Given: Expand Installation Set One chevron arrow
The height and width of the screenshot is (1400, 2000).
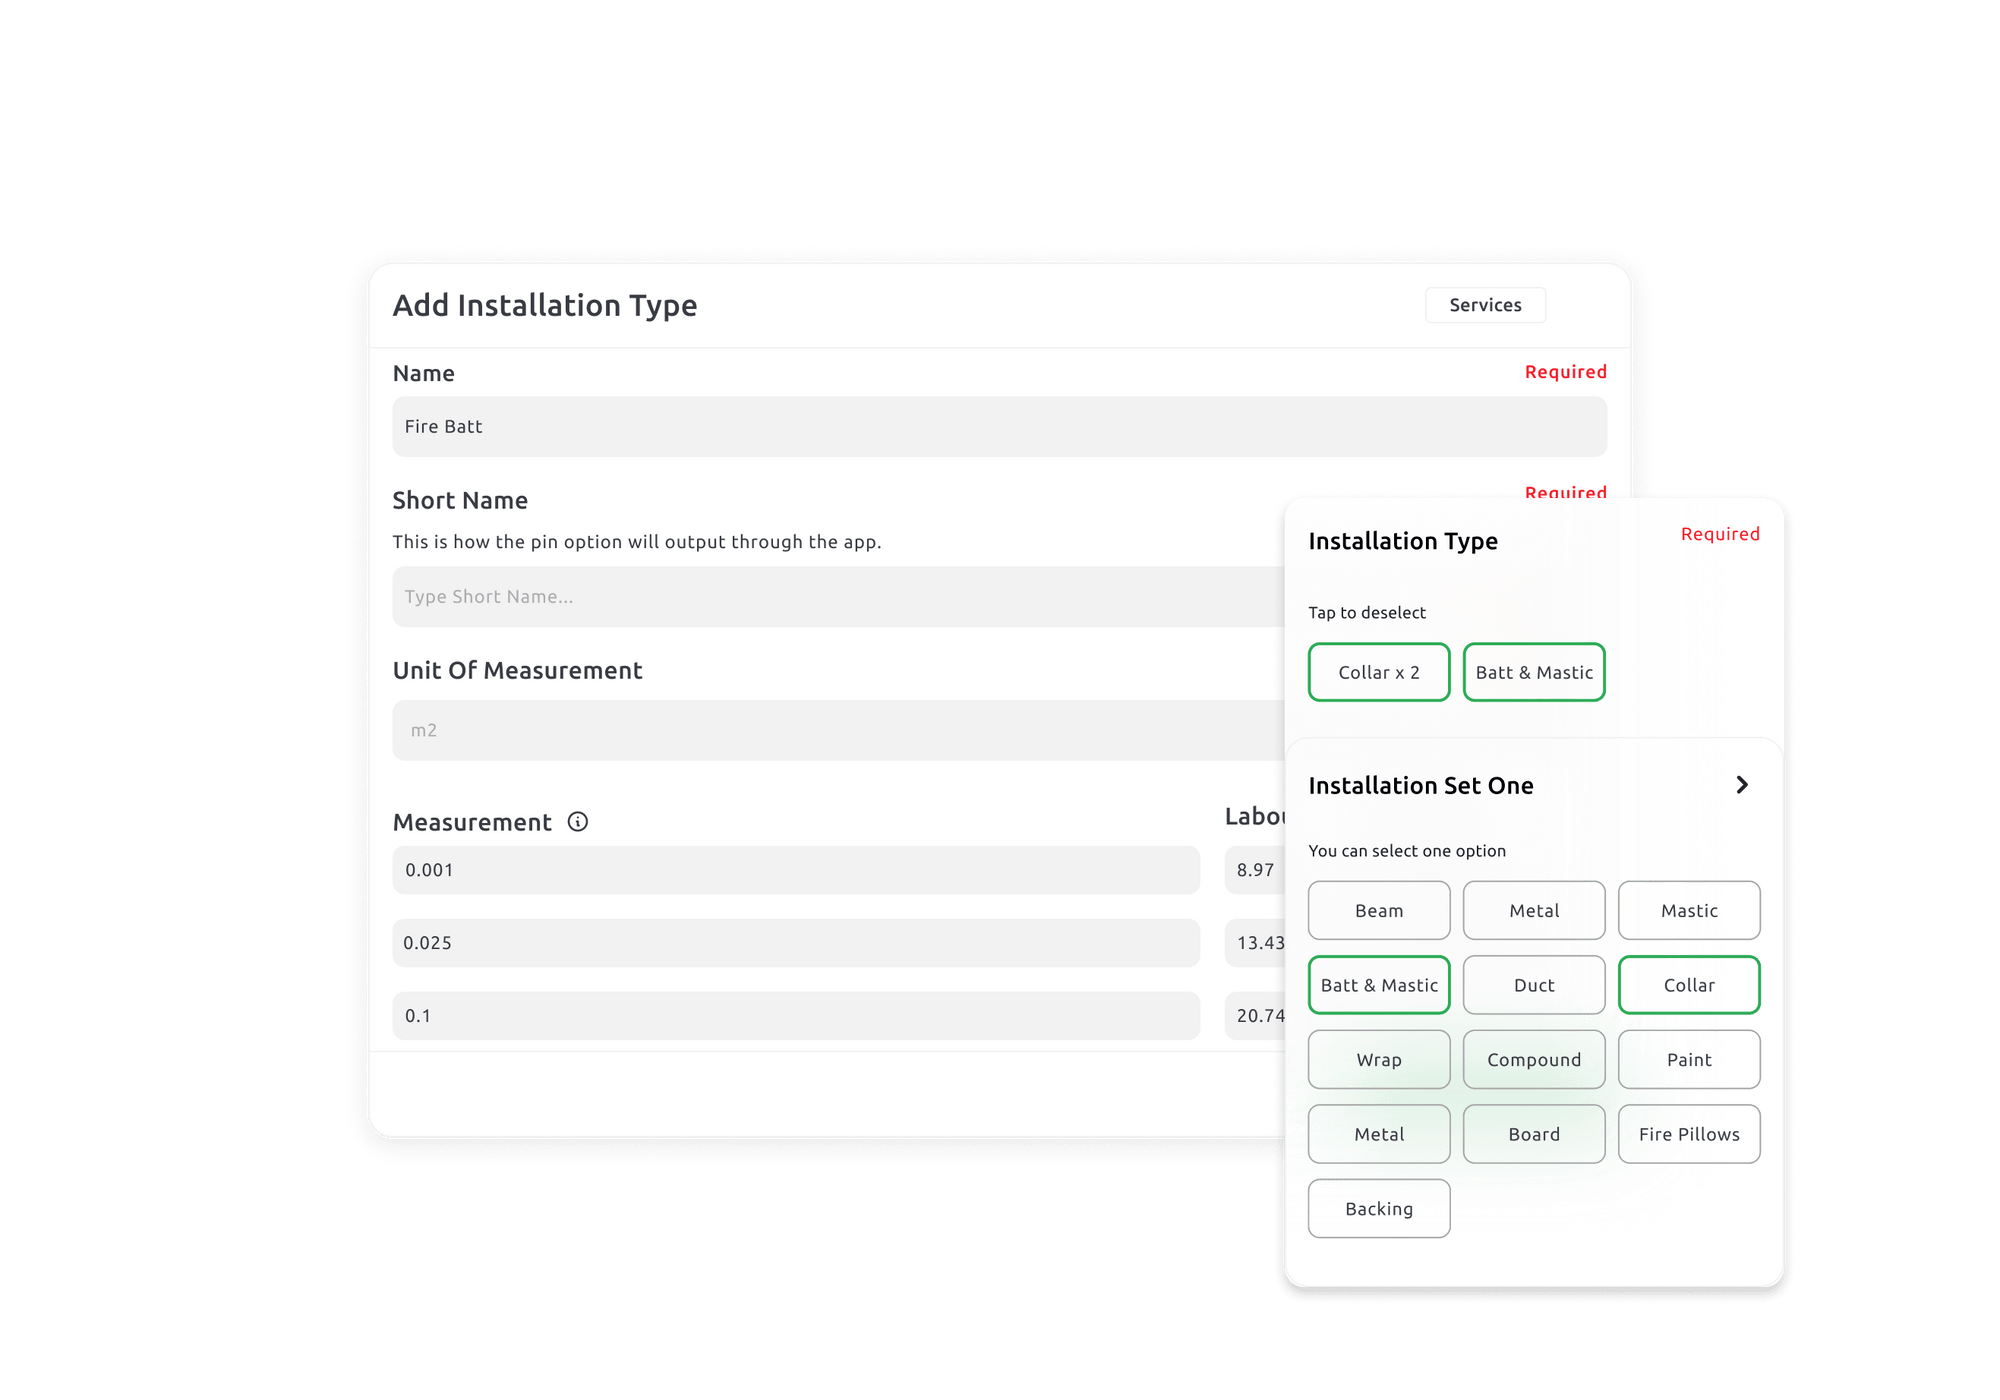Looking at the screenshot, I should click(1742, 785).
